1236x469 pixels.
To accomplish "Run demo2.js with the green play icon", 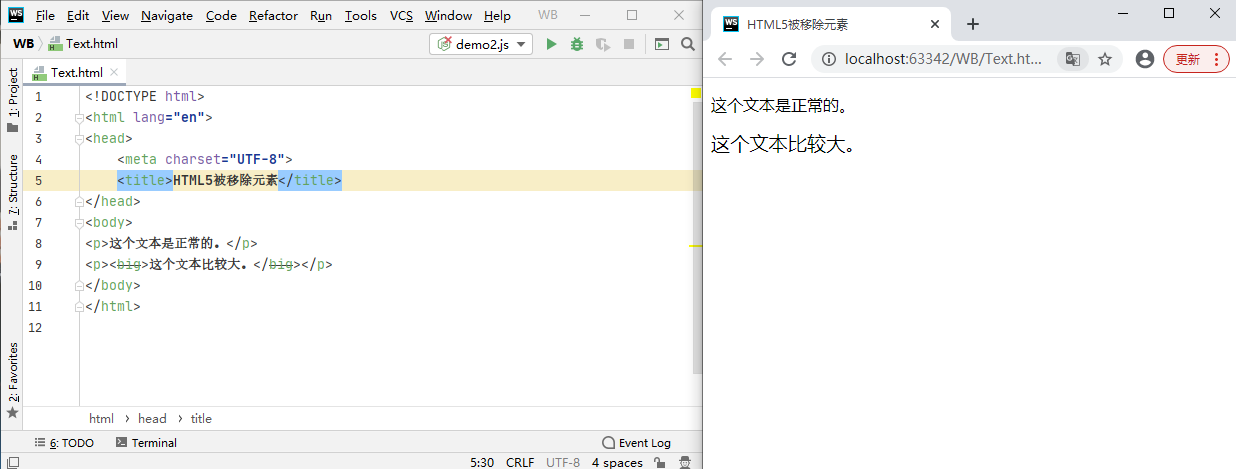I will (551, 44).
